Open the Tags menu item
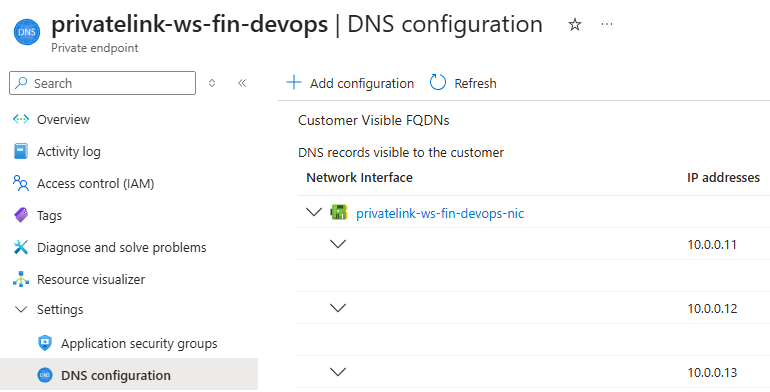Viewport: 770px width, 392px height. tap(49, 216)
